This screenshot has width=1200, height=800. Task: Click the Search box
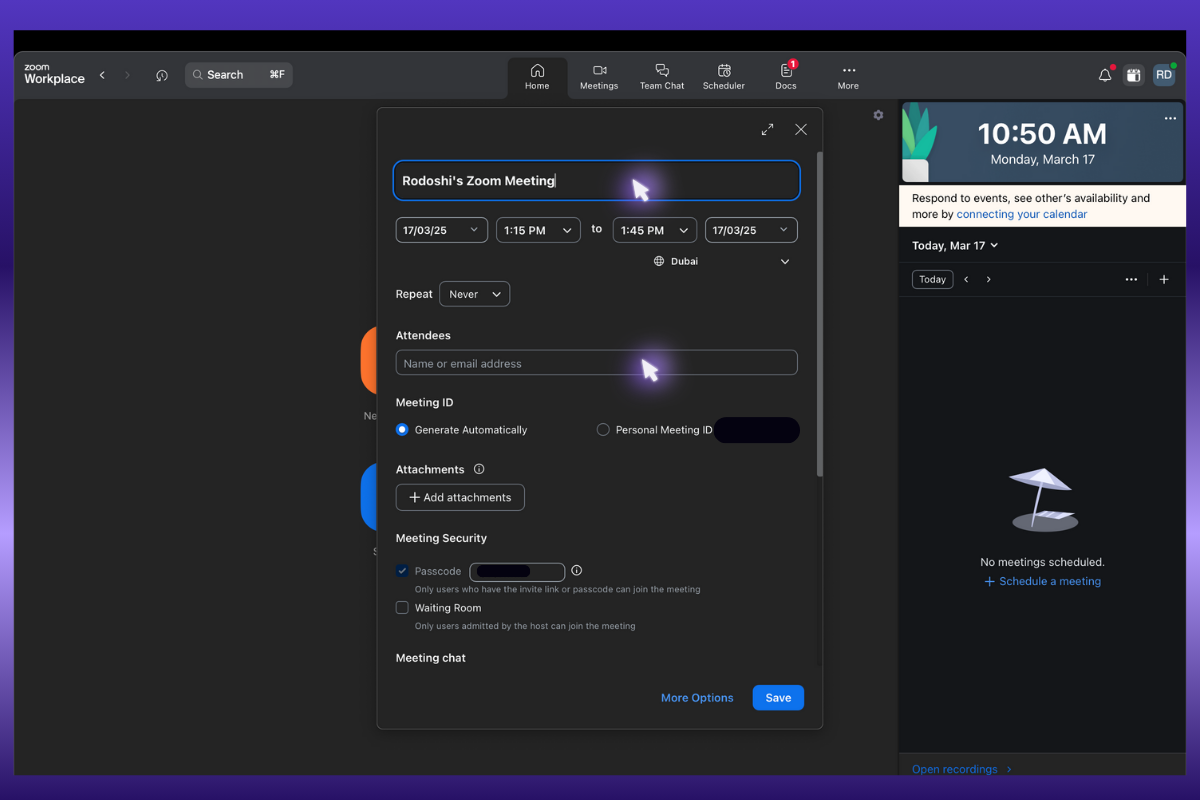(x=239, y=75)
